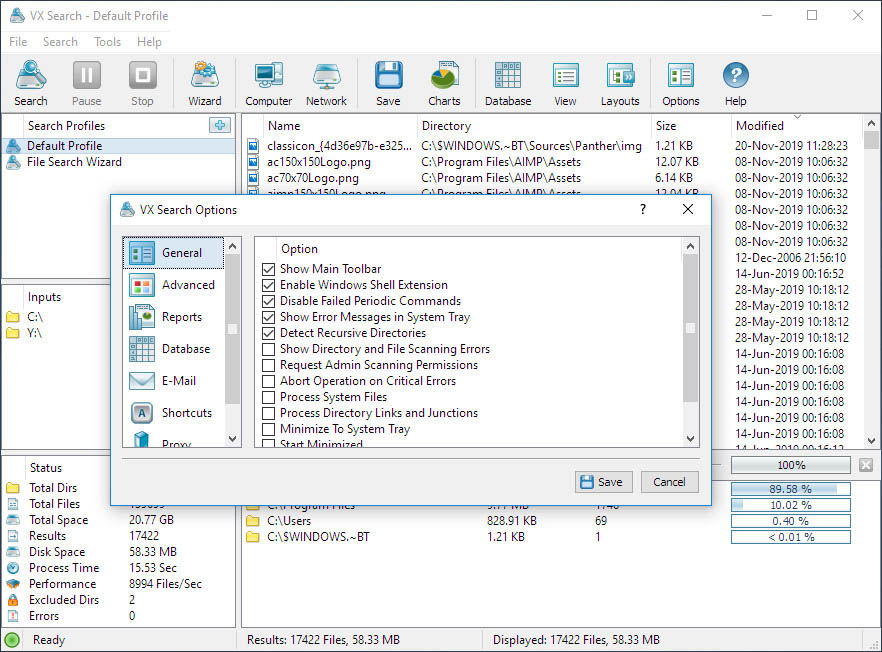Screen dimensions: 882x652
Task: Enable Request Admin Scanning Permissions
Action: (x=268, y=365)
